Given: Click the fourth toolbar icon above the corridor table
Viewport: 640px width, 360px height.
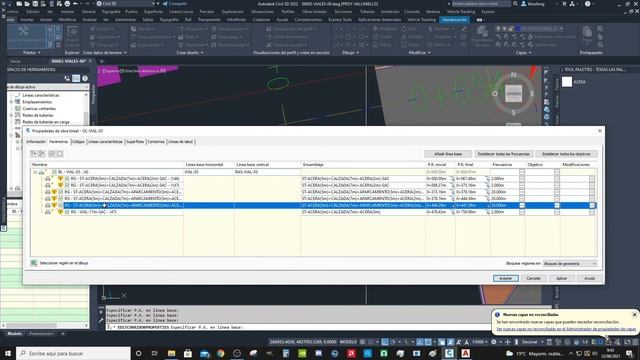Looking at the screenshot, I should [60, 154].
